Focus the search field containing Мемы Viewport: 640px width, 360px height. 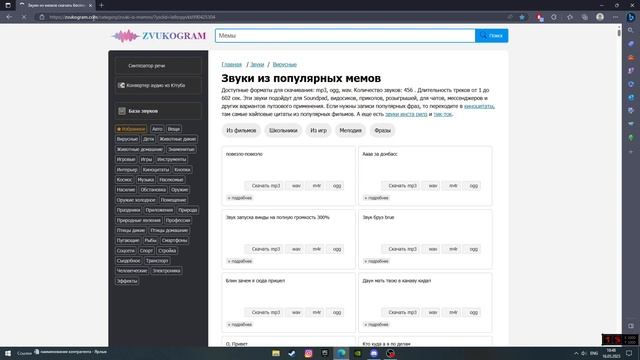(x=345, y=36)
